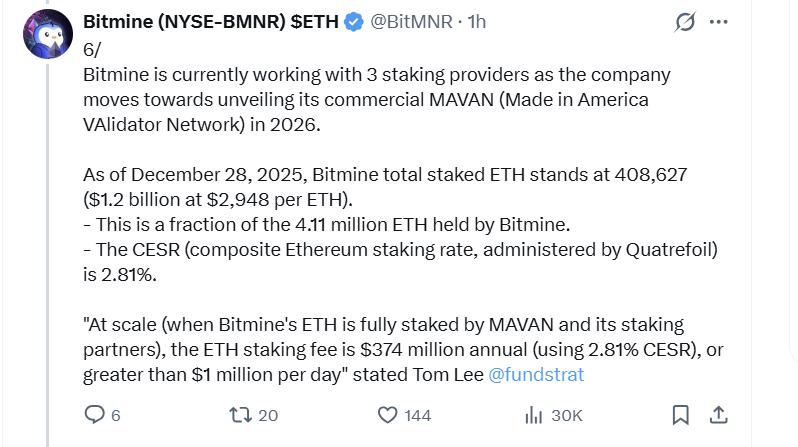Click the 144 likes count
Image resolution: width=798 pixels, height=447 pixels.
coord(418,414)
